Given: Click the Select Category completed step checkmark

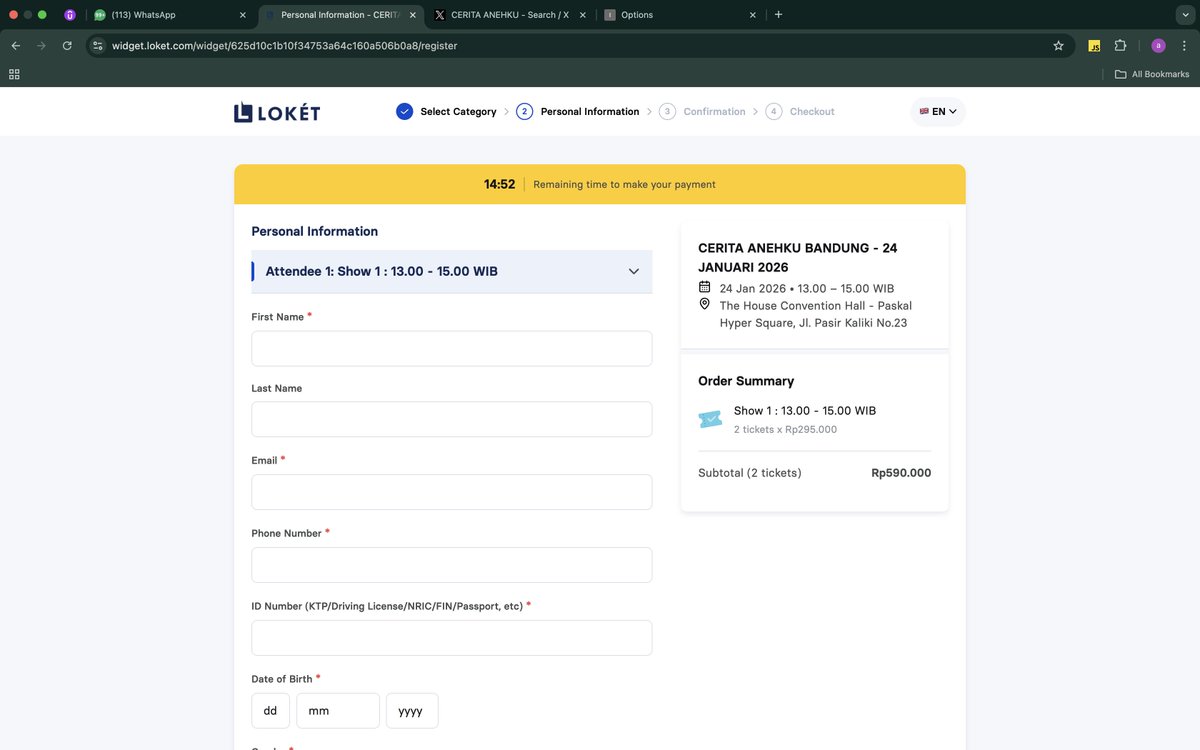Looking at the screenshot, I should [404, 112].
